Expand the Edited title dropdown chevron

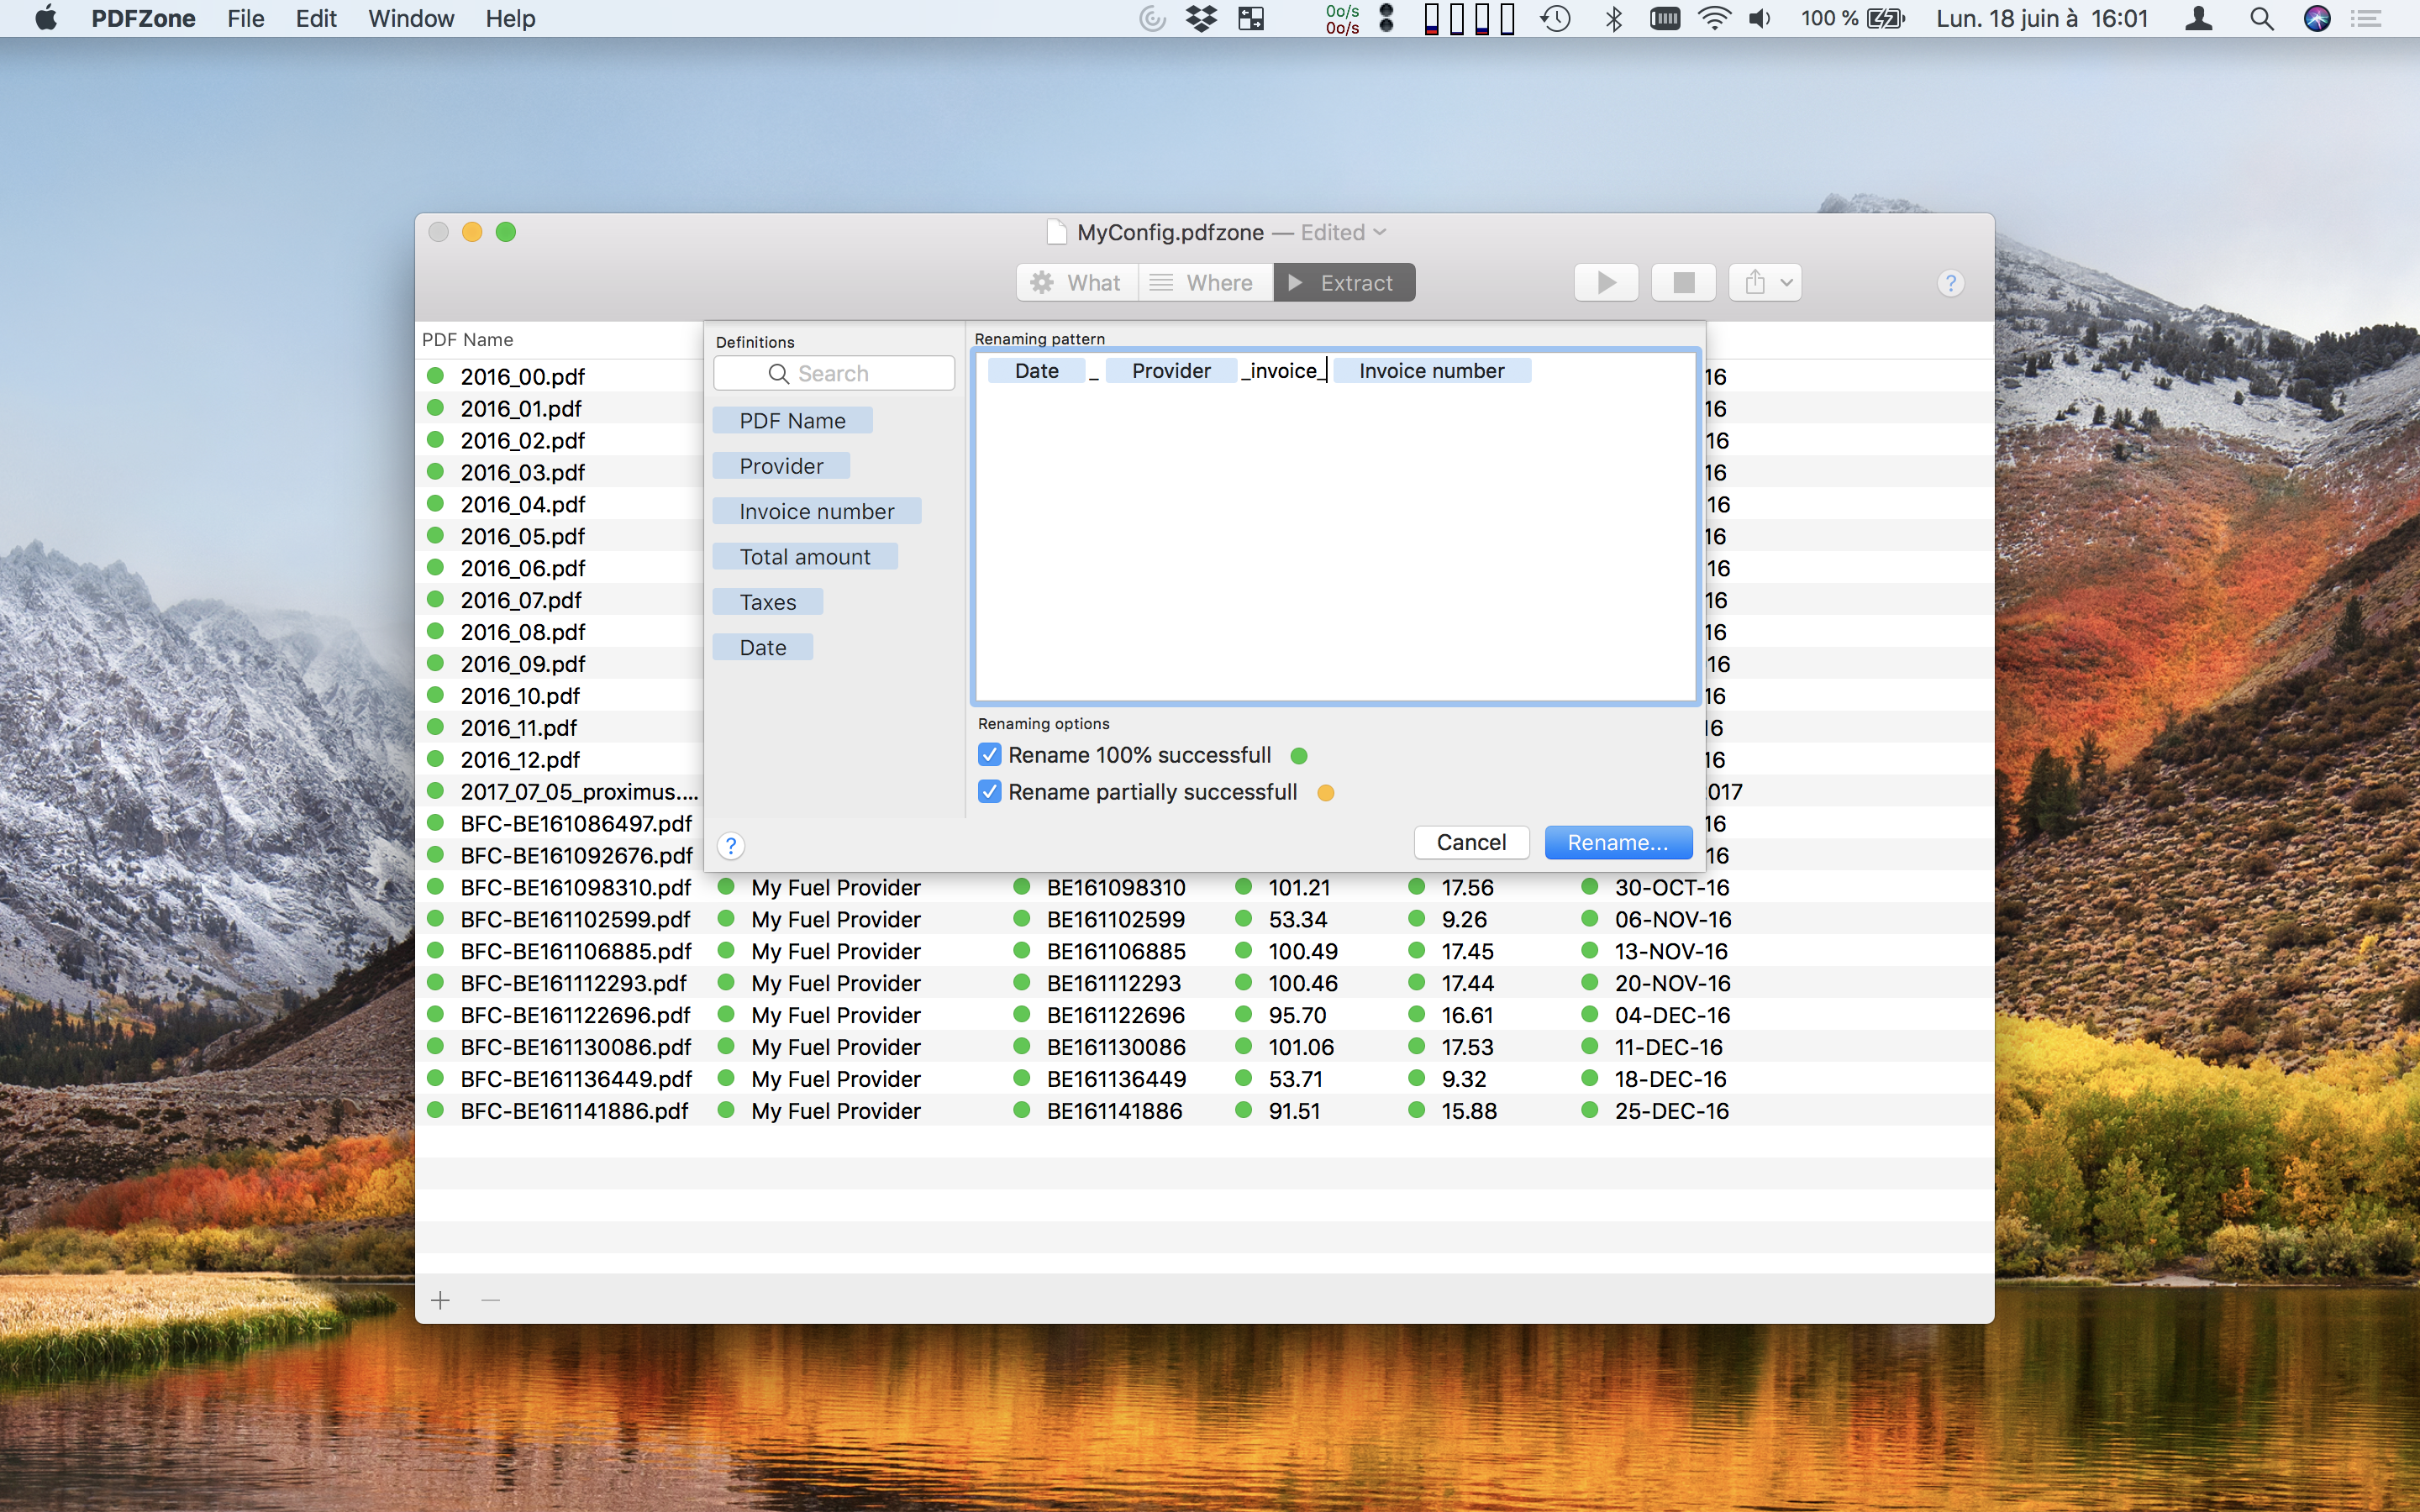(x=1381, y=232)
